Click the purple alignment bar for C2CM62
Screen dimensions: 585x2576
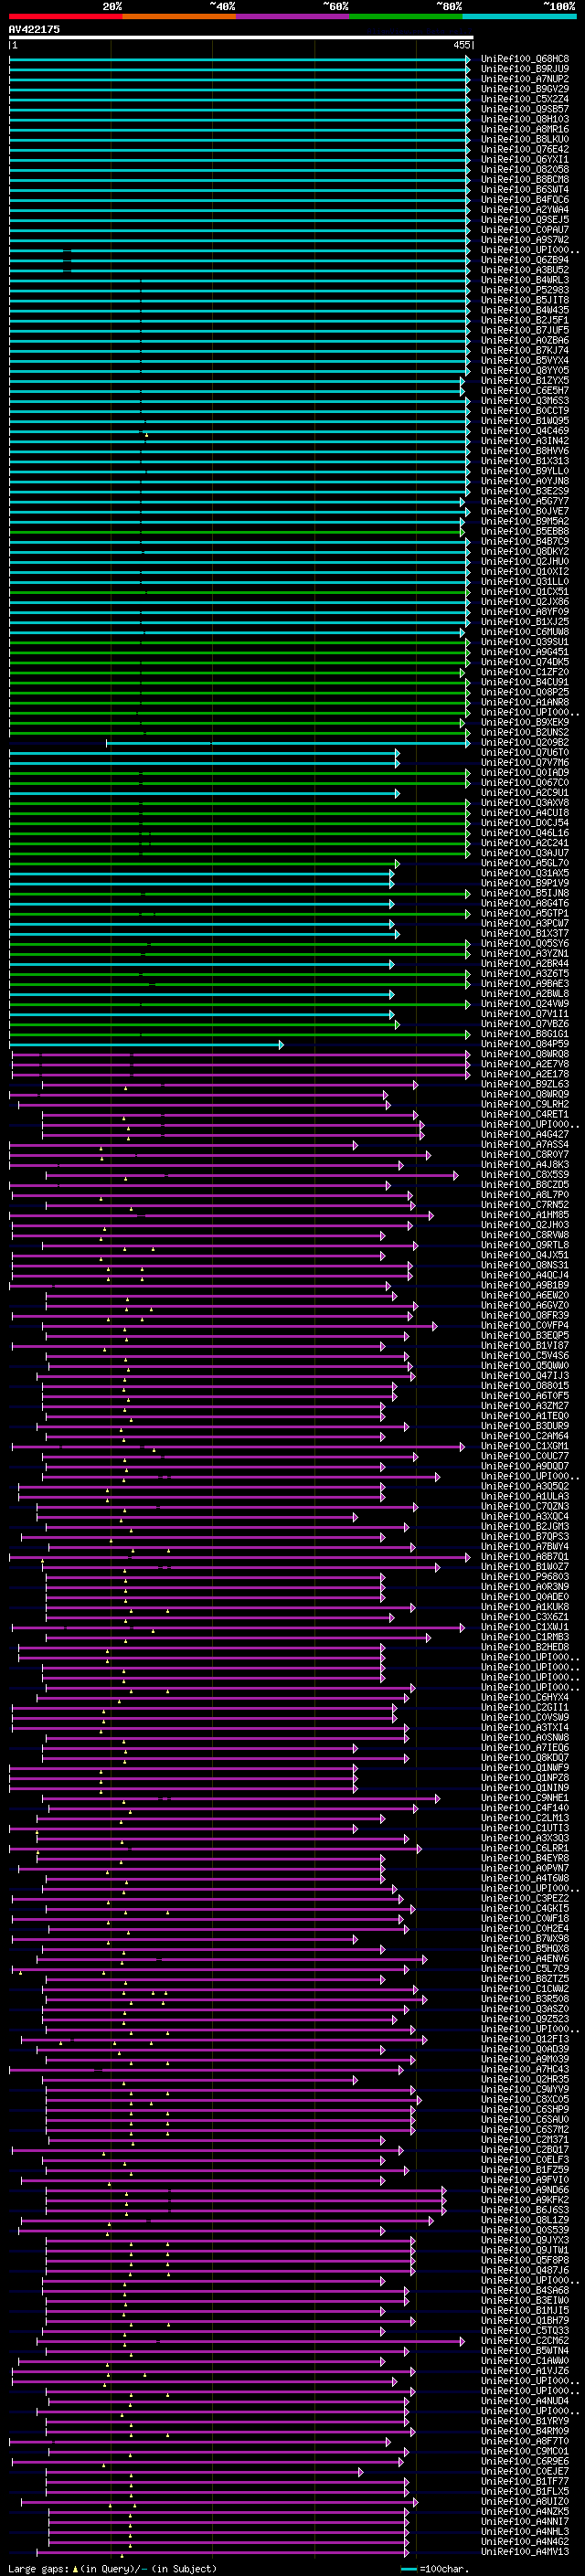[251, 2341]
